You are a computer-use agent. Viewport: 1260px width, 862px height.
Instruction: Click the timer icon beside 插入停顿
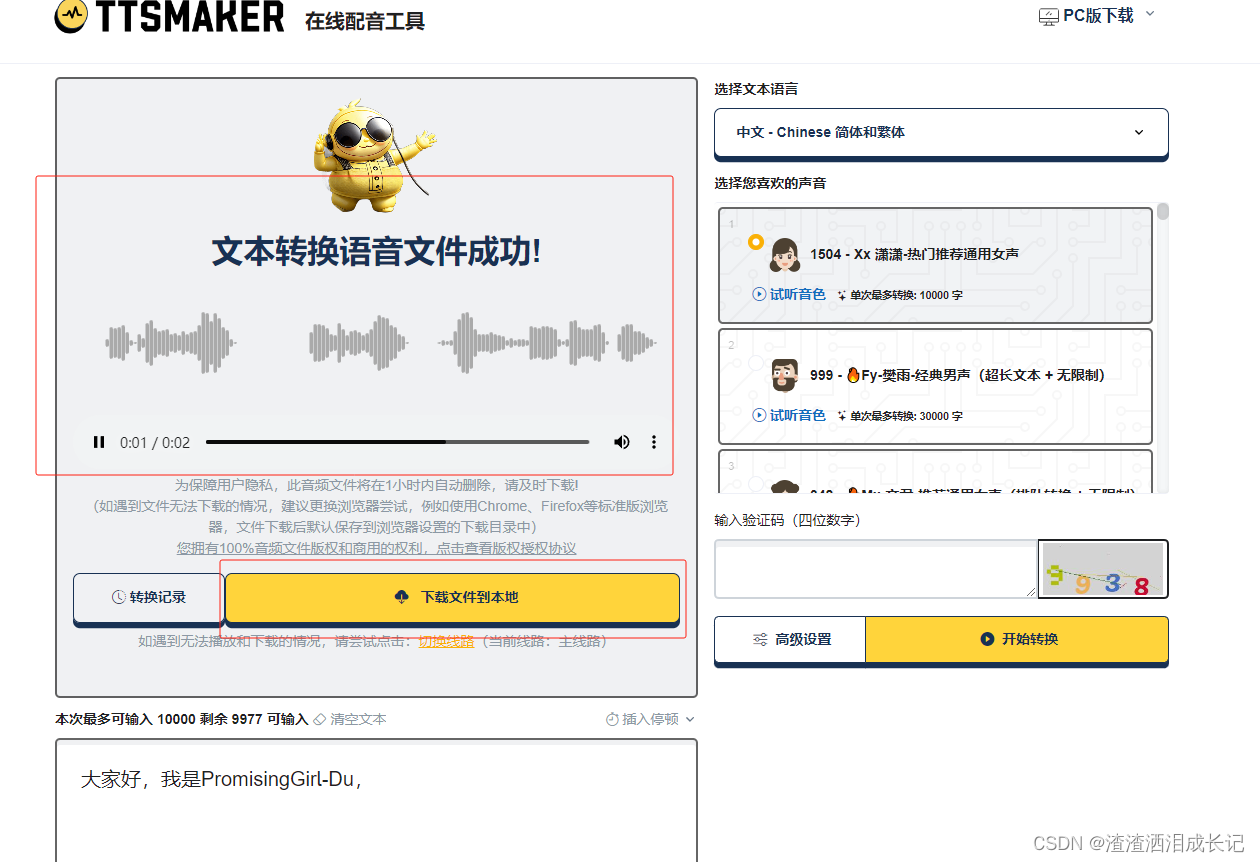612,719
